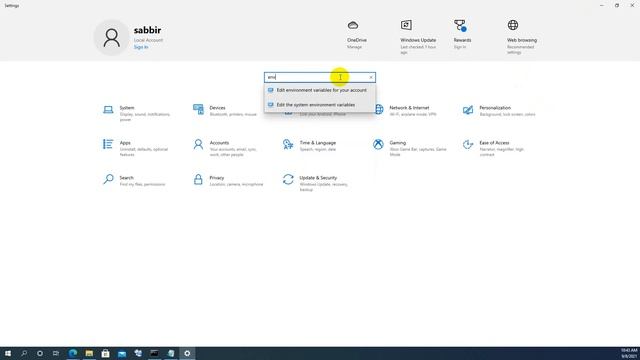Open File Explorer from the taskbar
The image size is (640, 360).
click(89, 353)
